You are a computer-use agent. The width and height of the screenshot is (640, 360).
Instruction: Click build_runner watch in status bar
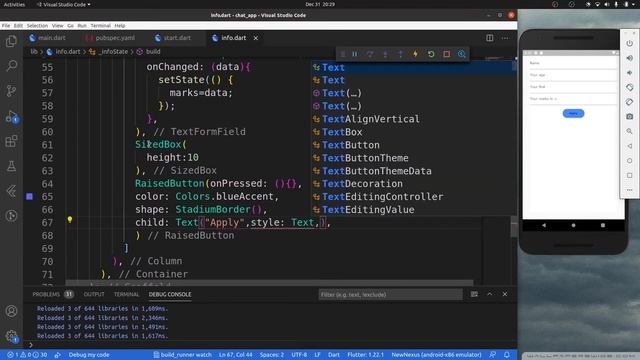point(182,355)
